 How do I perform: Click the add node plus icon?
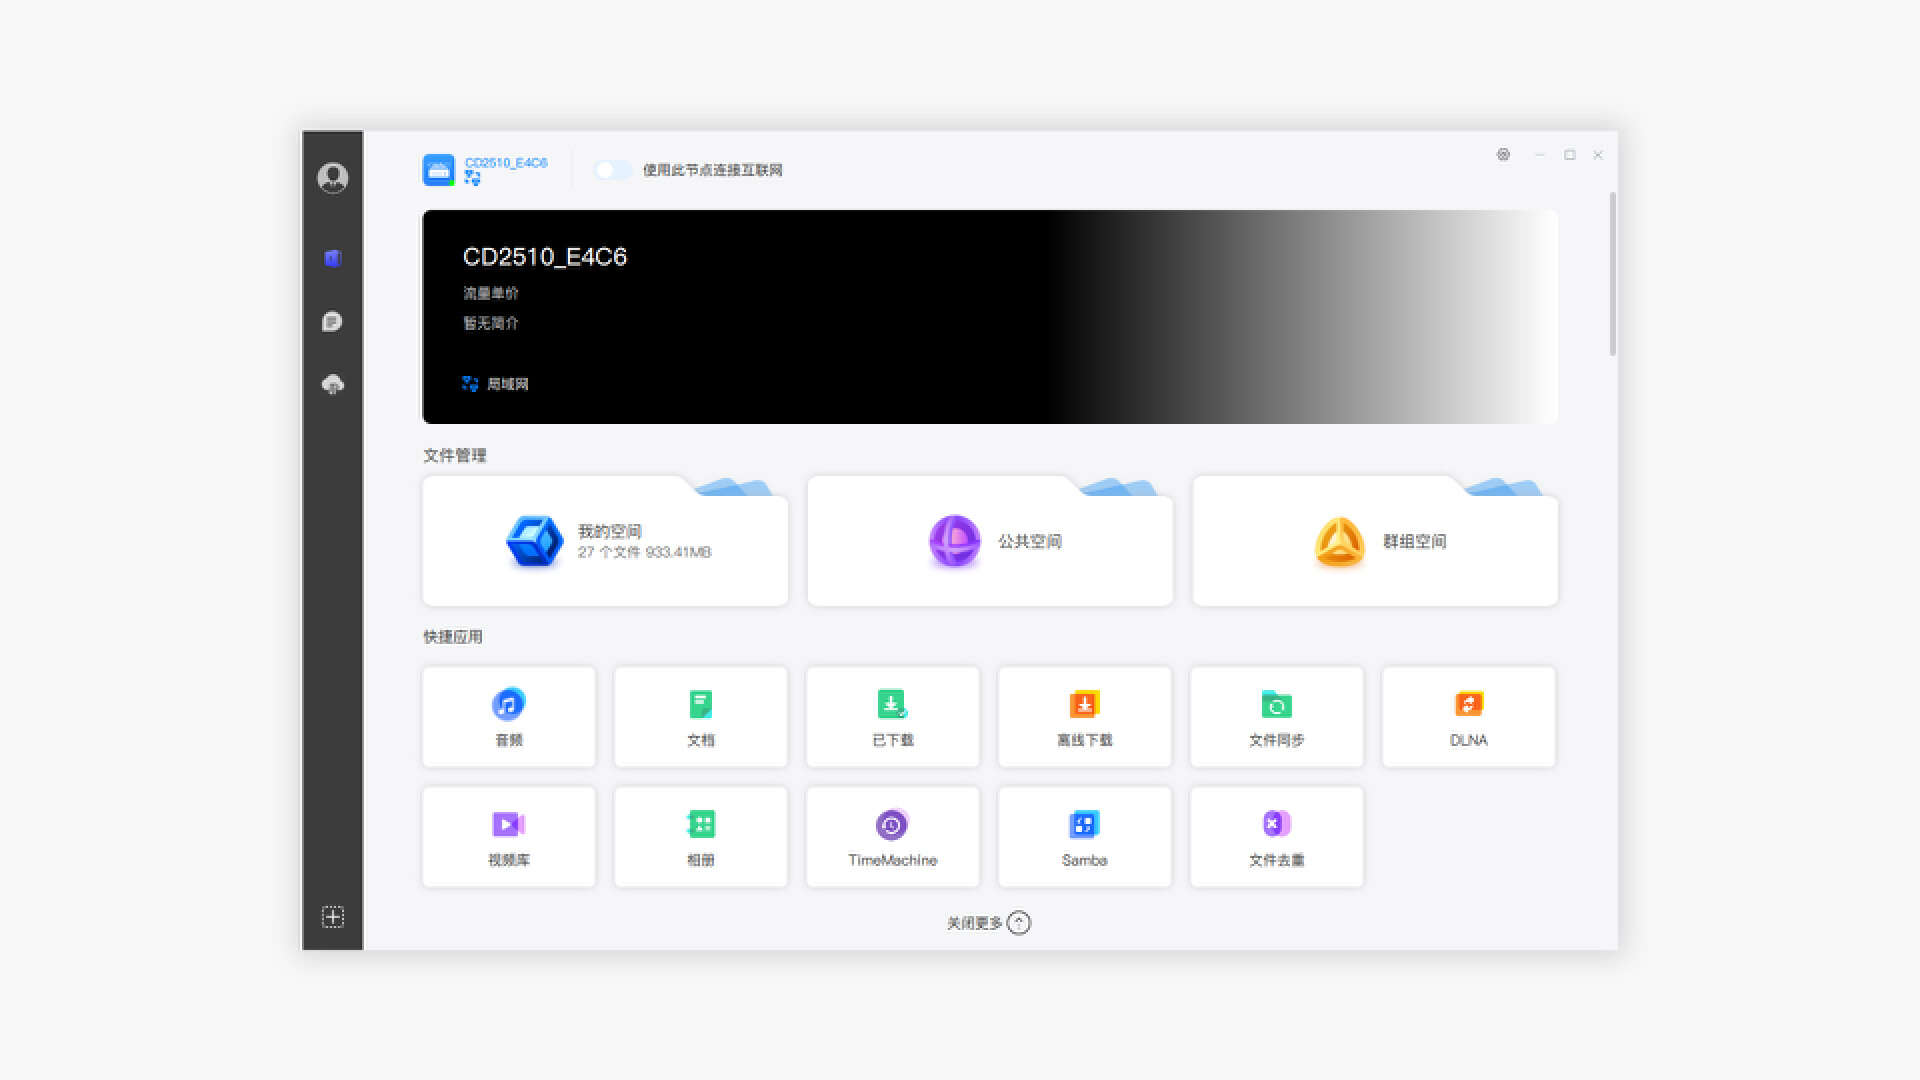[x=332, y=917]
